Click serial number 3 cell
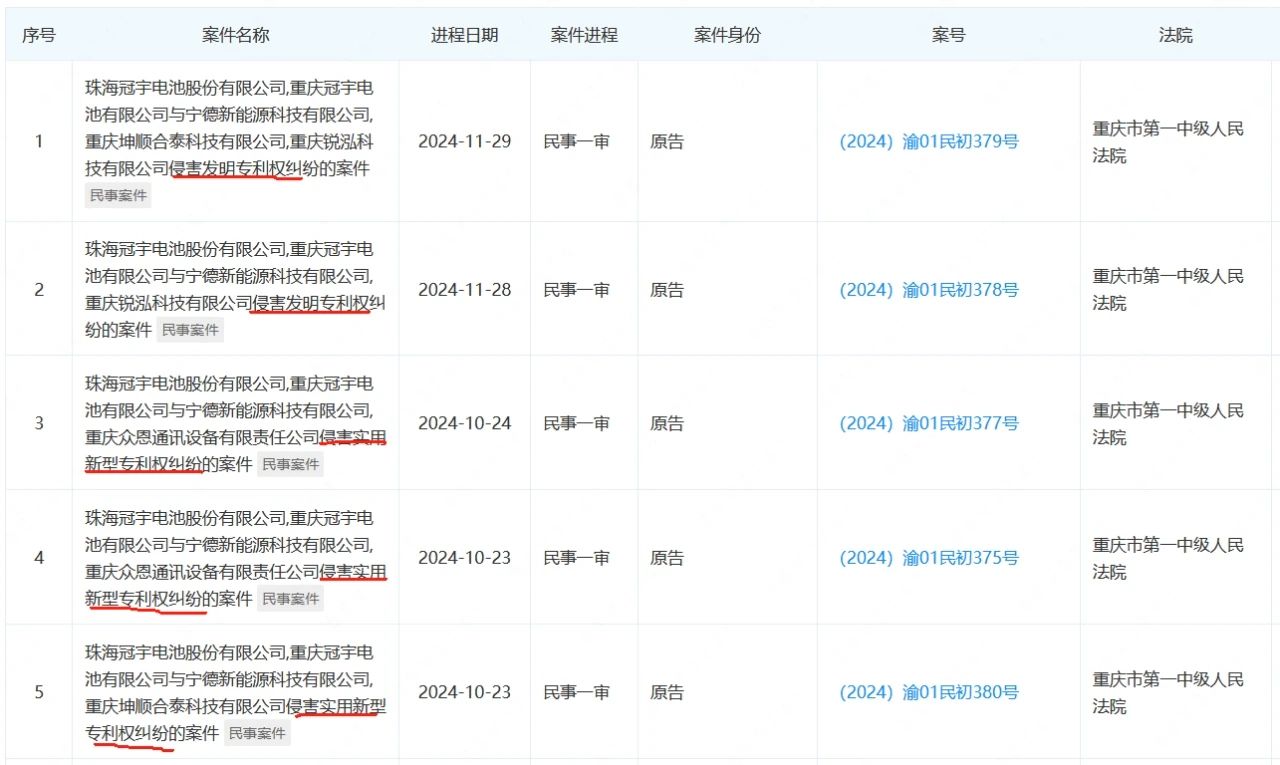Screen dimensions: 1280x765 coord(39,424)
